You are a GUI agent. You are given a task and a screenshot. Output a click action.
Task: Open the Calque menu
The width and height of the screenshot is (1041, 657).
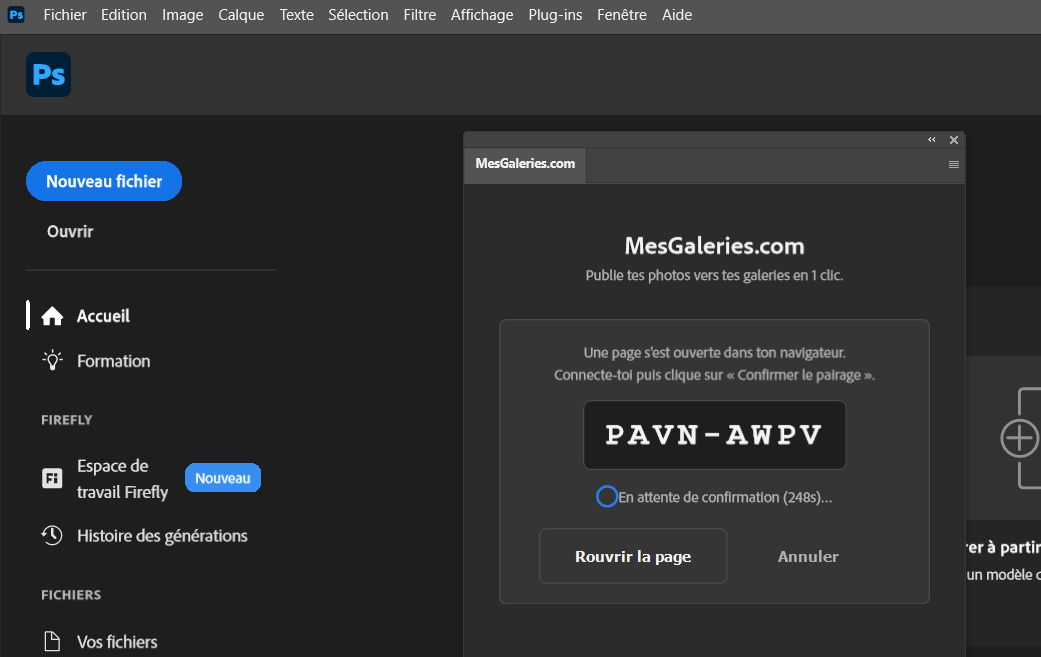241,15
